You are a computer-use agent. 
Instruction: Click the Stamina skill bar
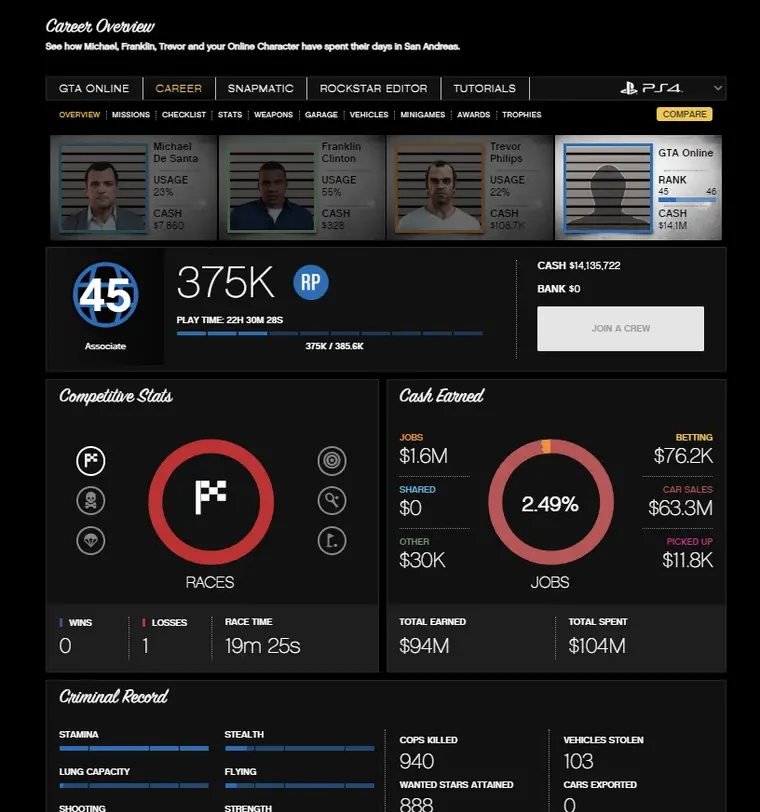coord(134,748)
